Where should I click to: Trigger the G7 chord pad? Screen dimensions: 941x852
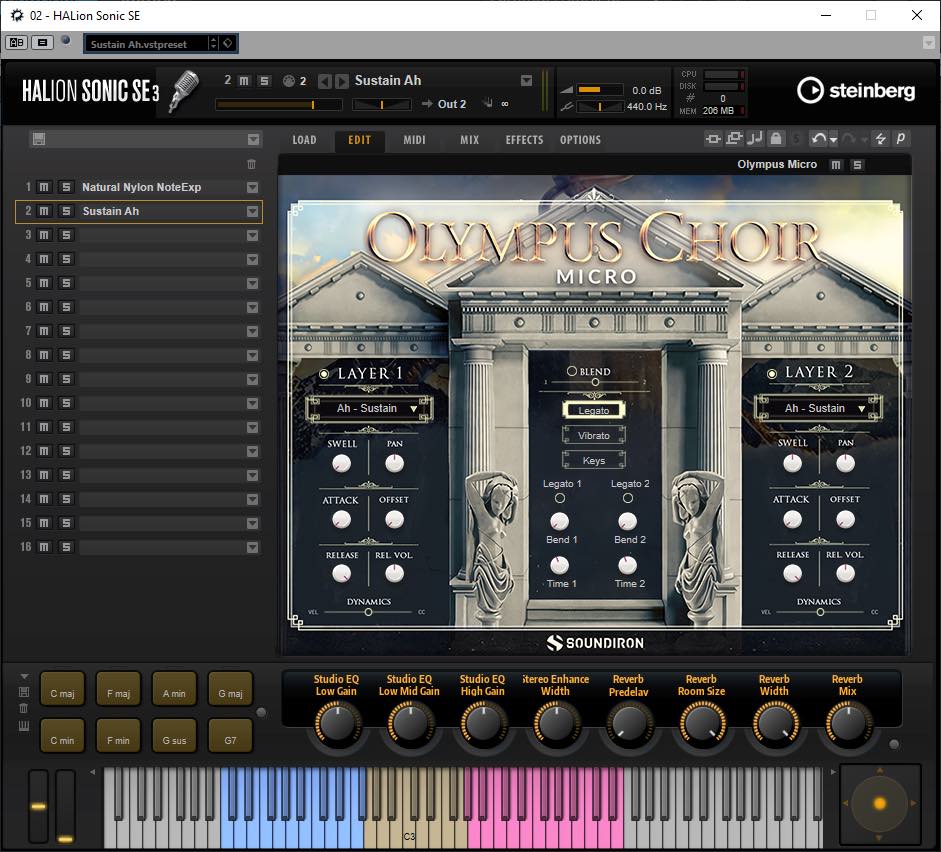[230, 736]
